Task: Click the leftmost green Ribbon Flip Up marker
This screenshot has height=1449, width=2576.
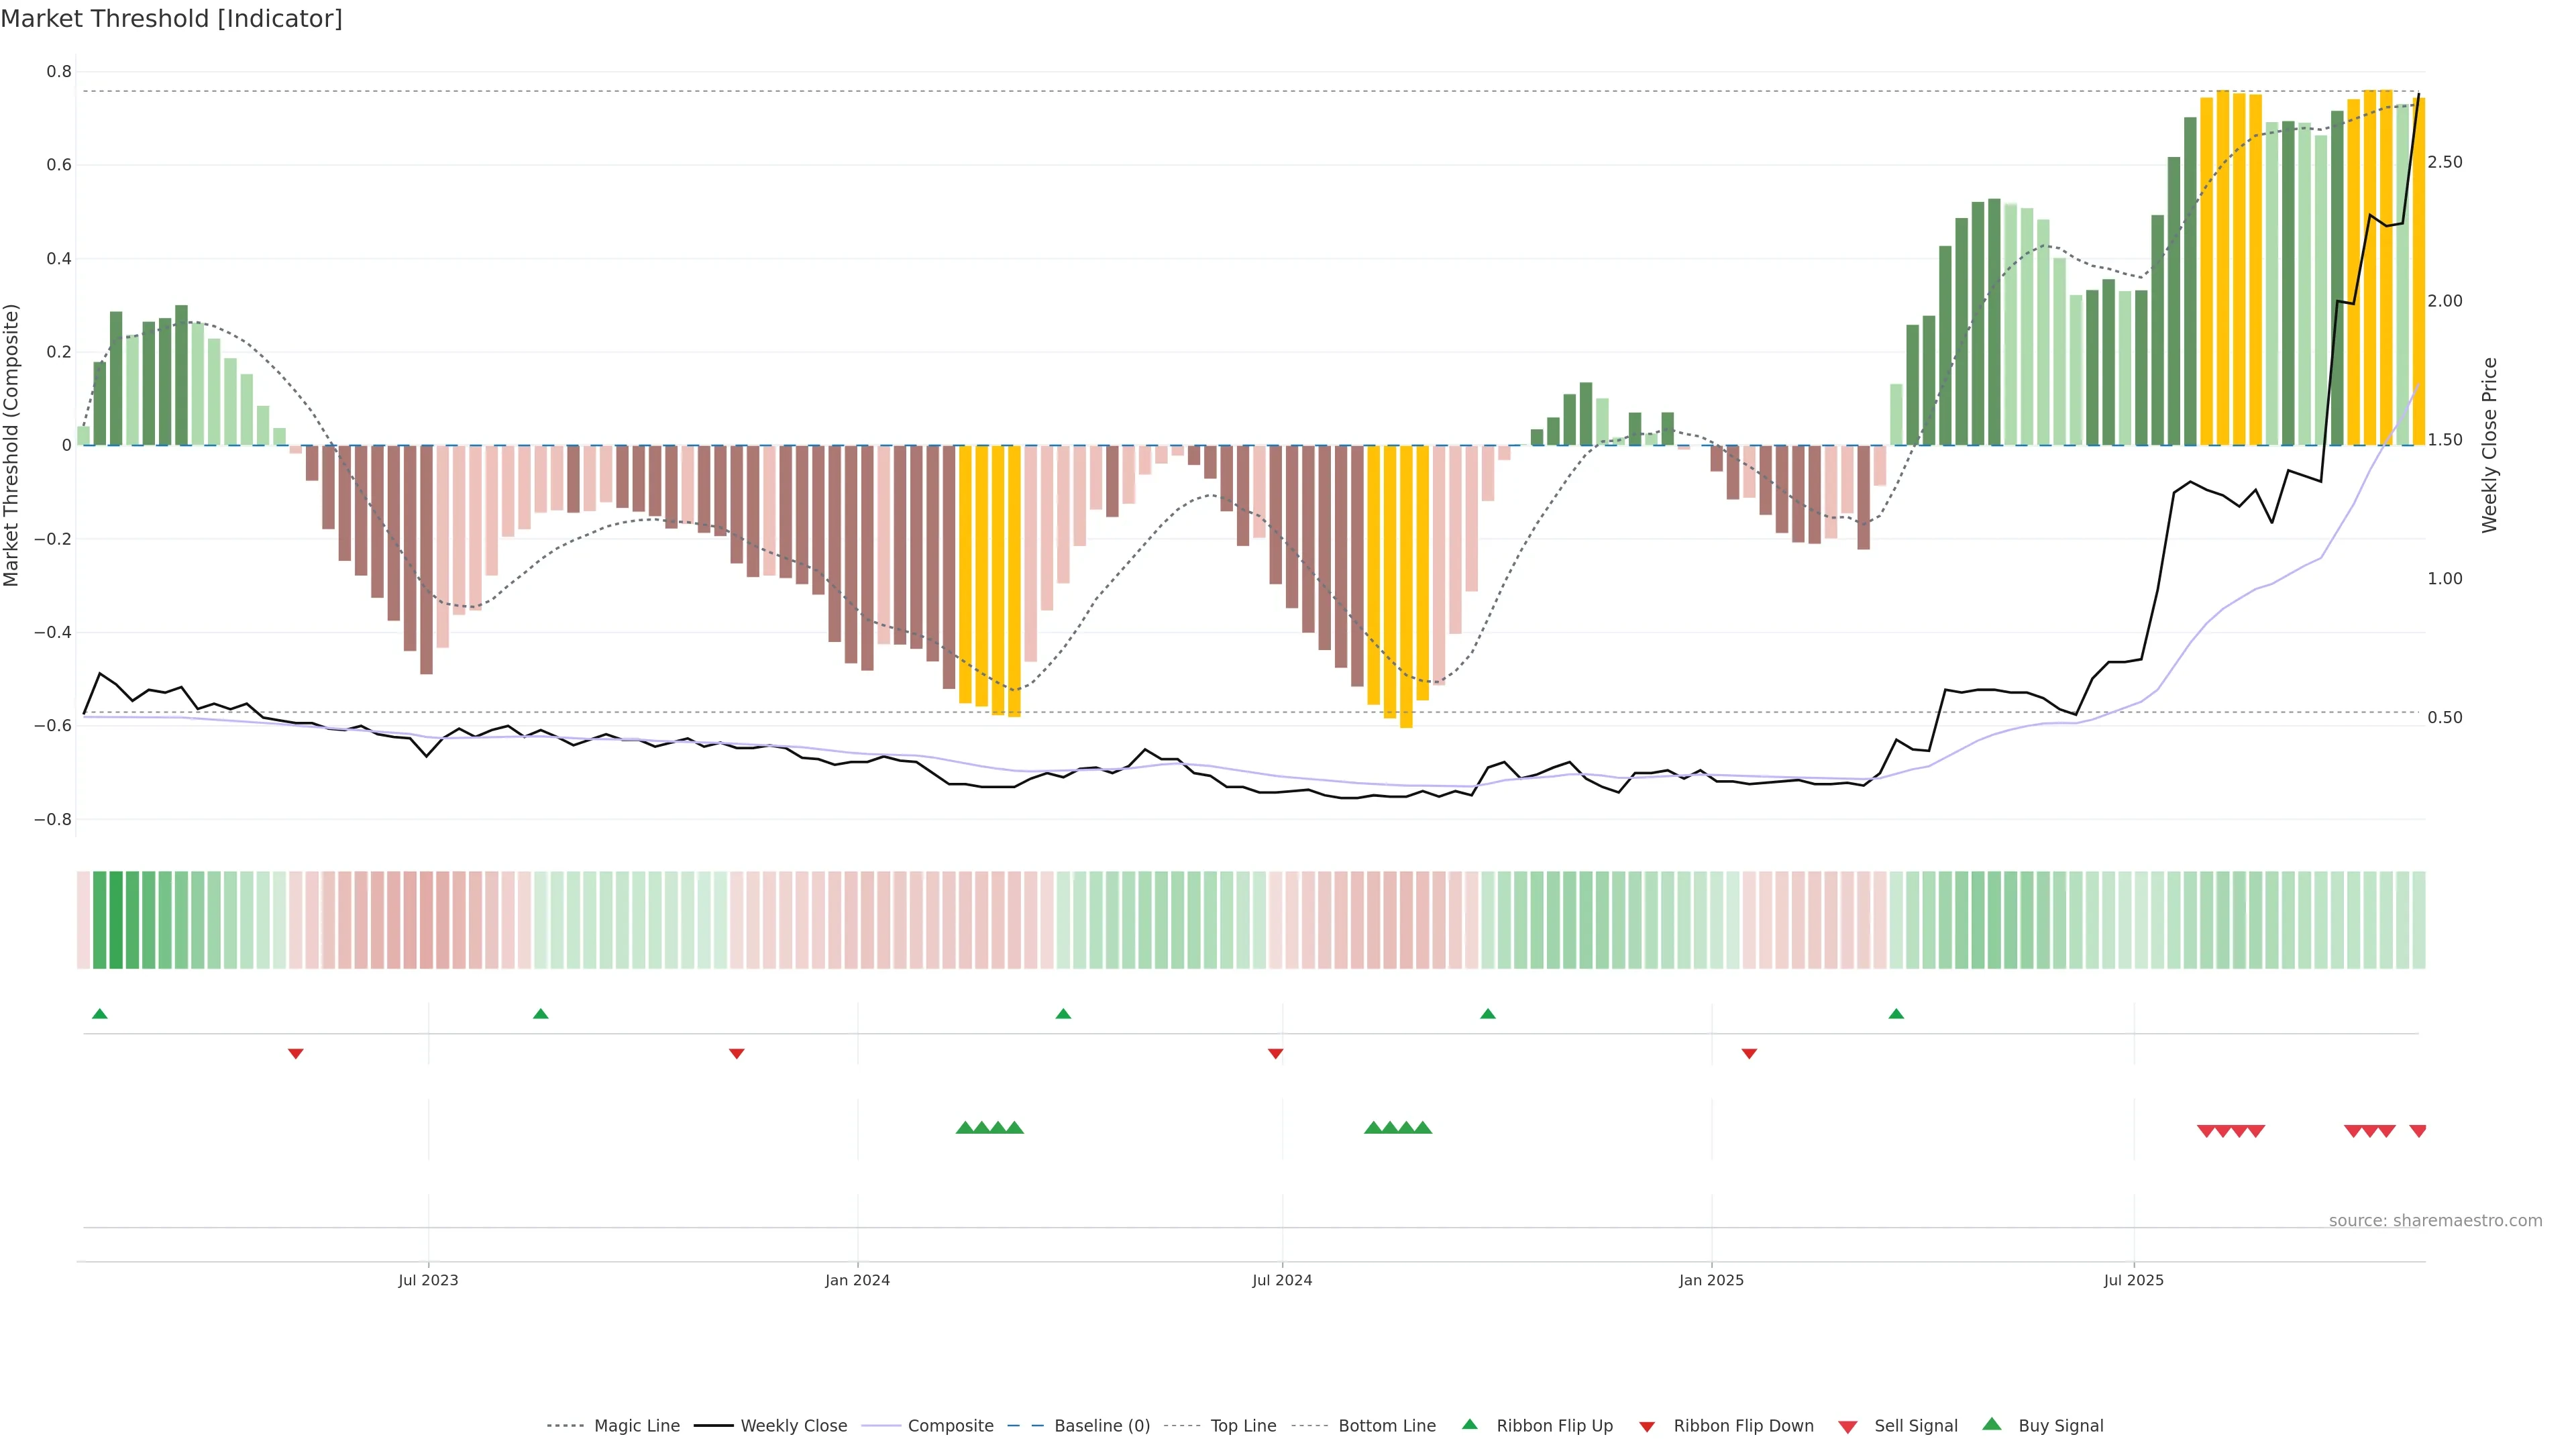Action: click(100, 1014)
